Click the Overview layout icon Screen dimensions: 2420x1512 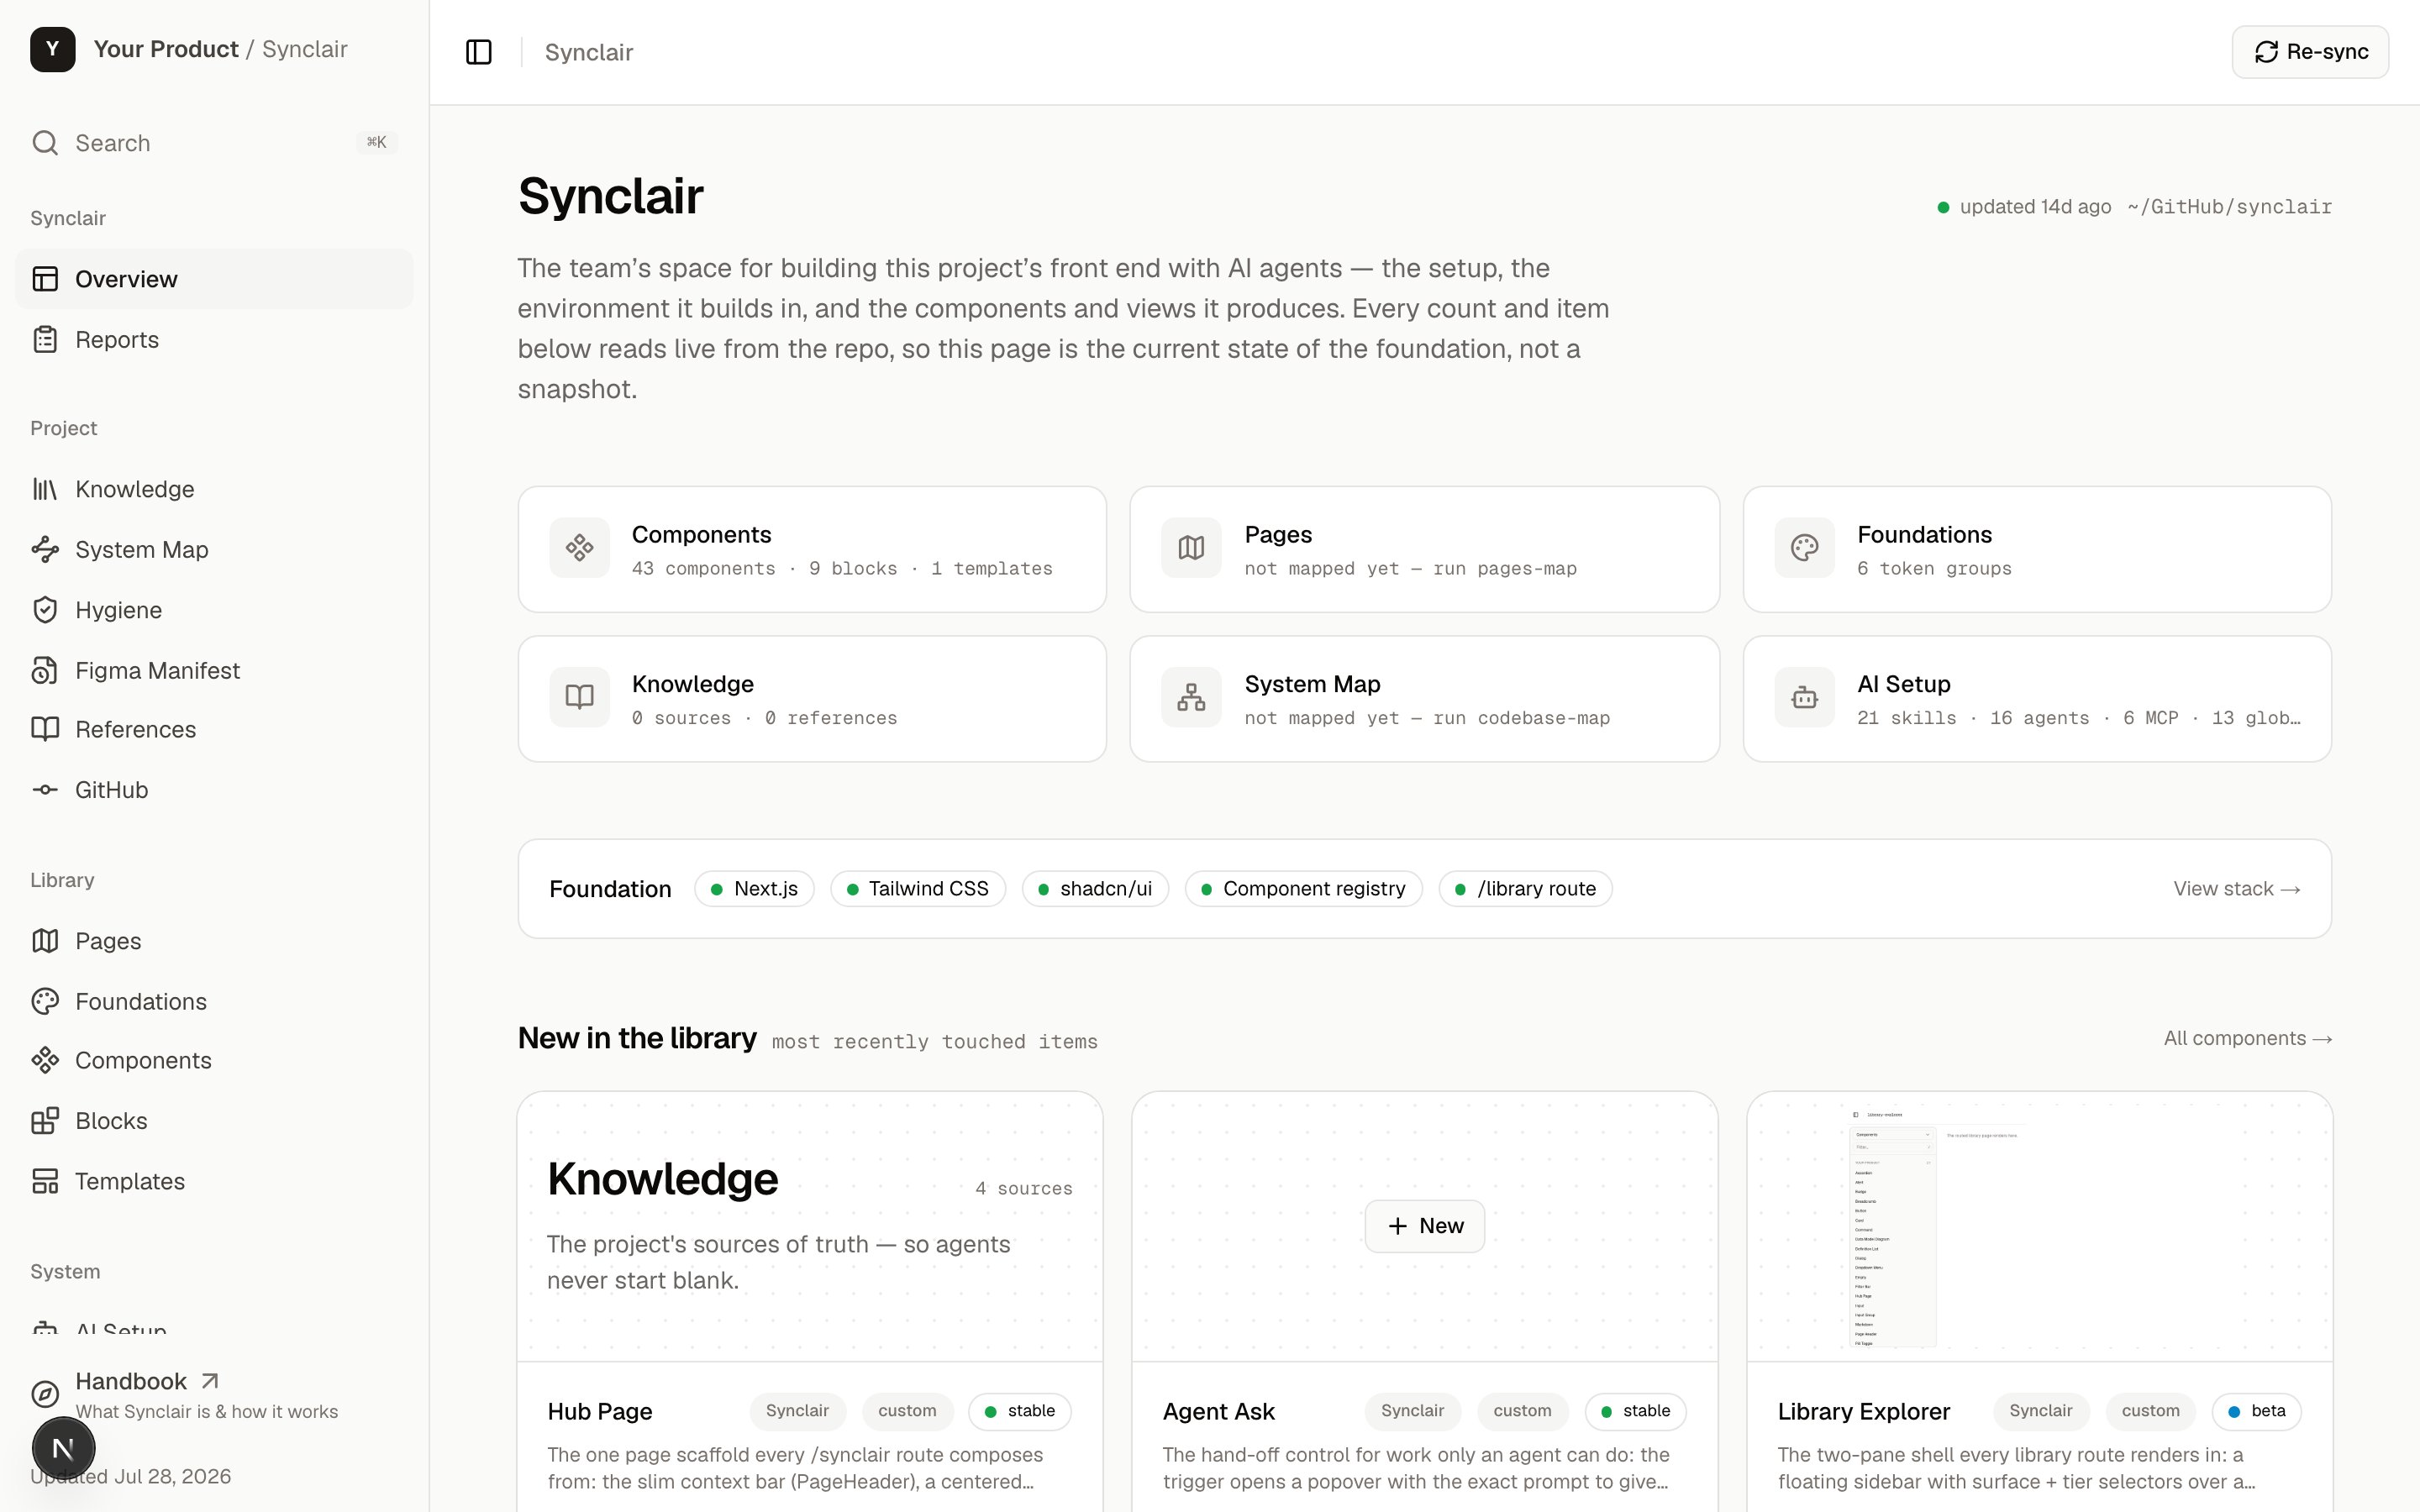click(45, 279)
